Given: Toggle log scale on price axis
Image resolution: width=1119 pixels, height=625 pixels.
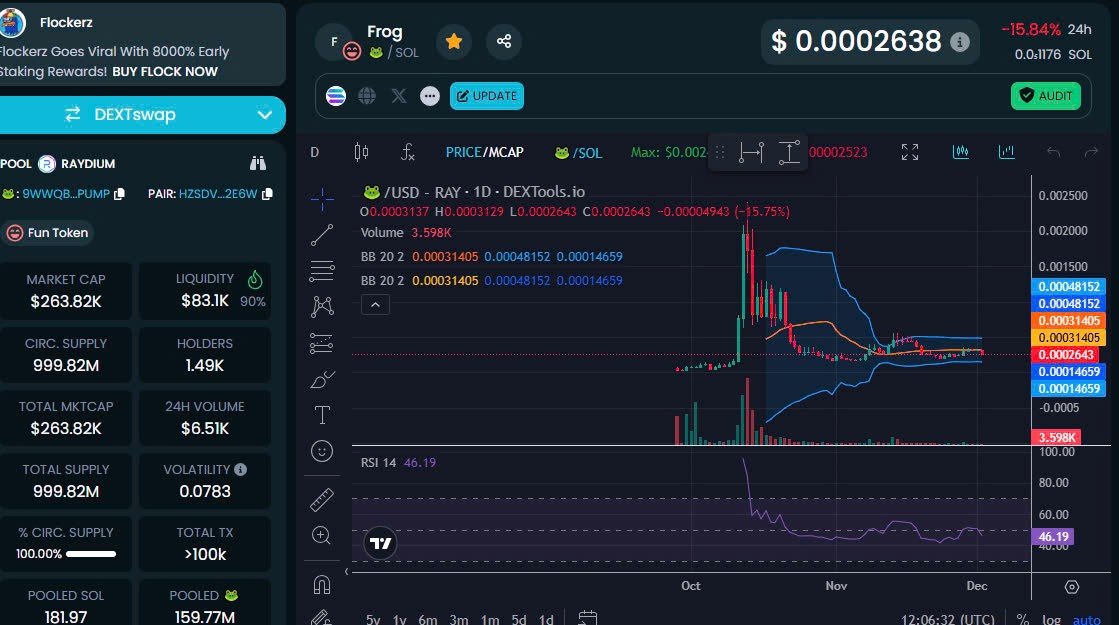Looking at the screenshot, I should [1051, 619].
